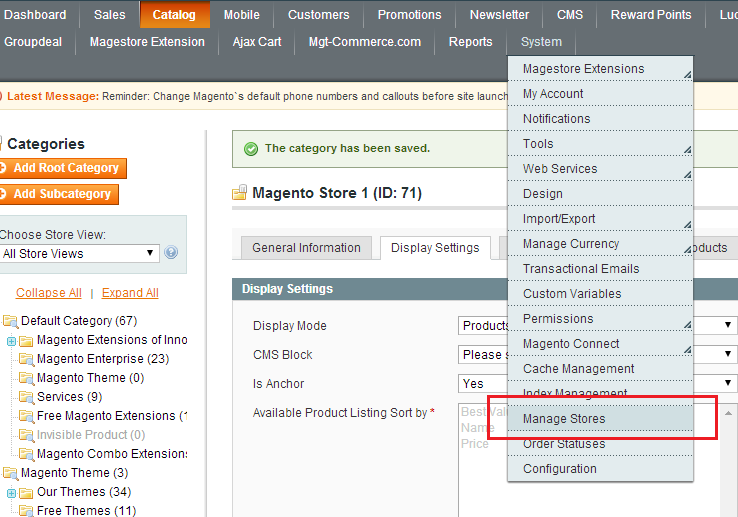The image size is (738, 517).
Task: Click the Collapse All link
Action: pos(48,292)
